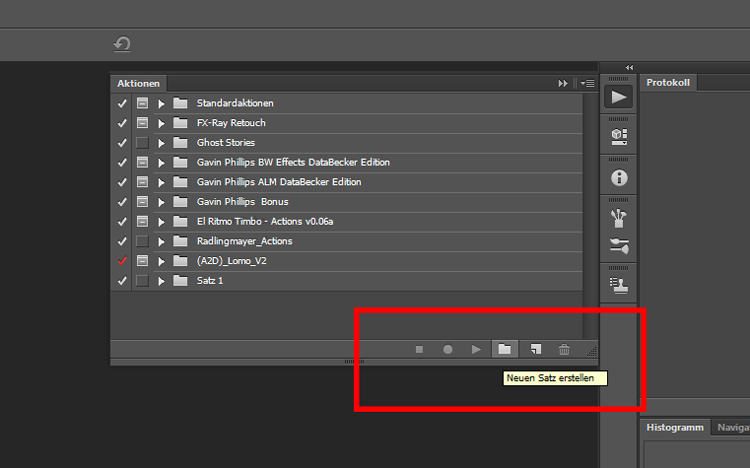
Task: Click the folder icon of Standardaktionen
Action: pyautogui.click(x=180, y=103)
